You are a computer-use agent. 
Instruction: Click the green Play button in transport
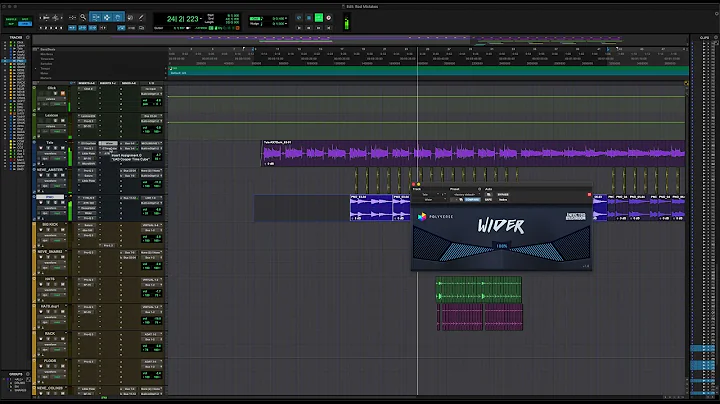(x=319, y=18)
